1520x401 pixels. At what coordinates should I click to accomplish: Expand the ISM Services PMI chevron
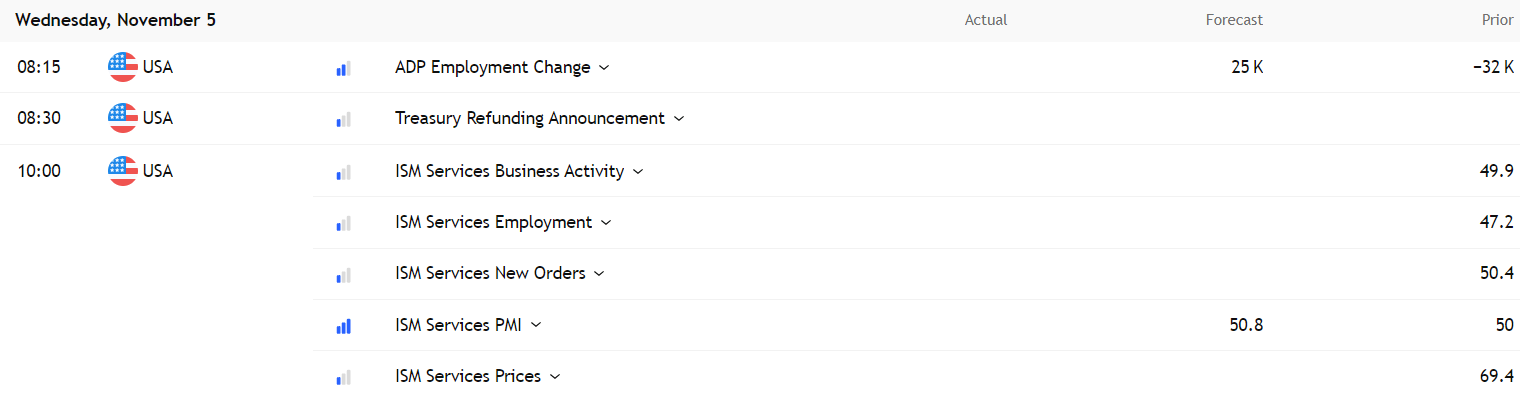tap(536, 325)
